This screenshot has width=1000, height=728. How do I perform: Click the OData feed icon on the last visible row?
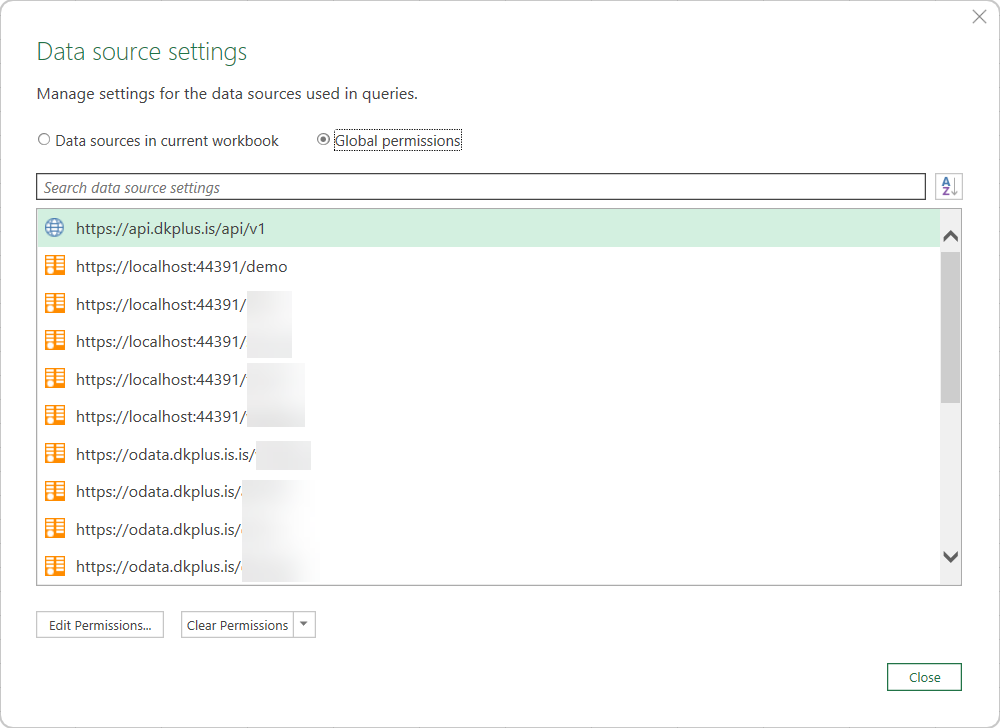[55, 566]
